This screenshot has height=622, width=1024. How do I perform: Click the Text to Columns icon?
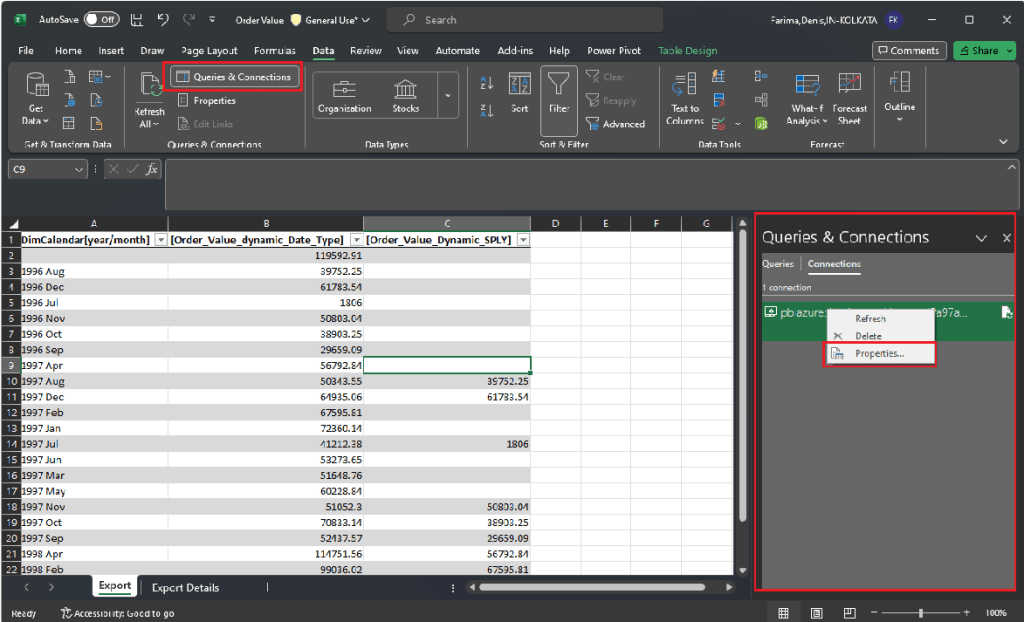(685, 85)
